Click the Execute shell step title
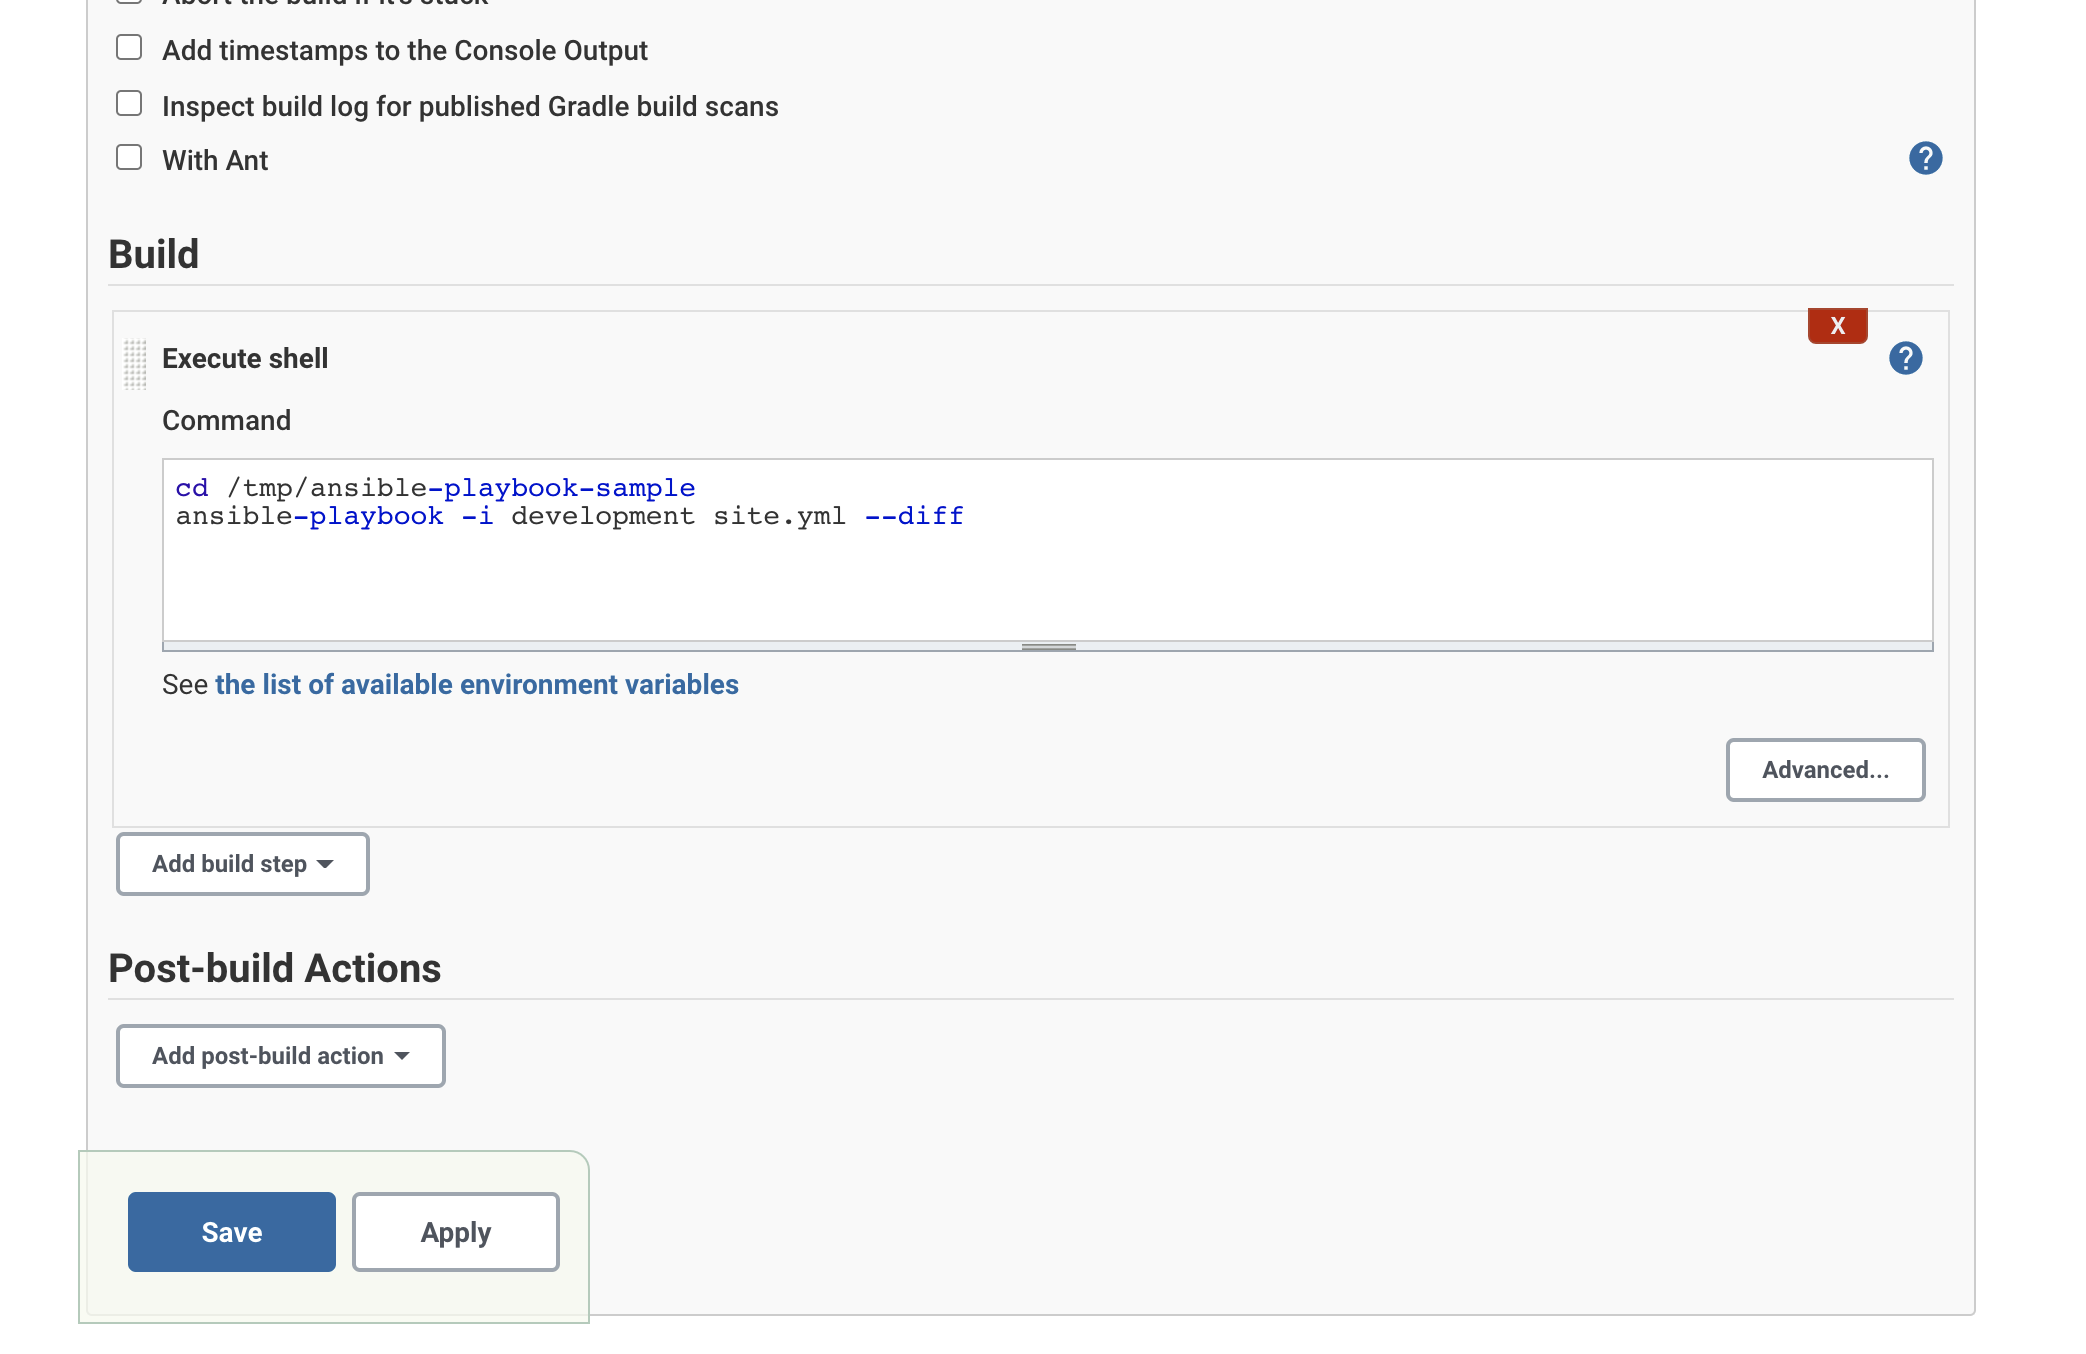This screenshot has height=1354, width=2086. pyautogui.click(x=245, y=358)
